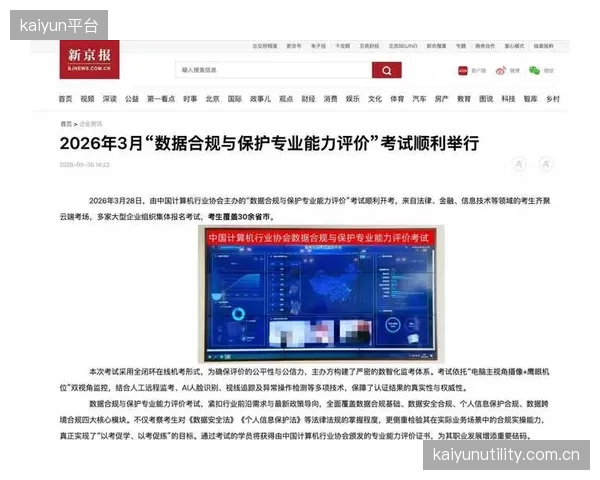
Task: Click the 首页 breadcrumb link
Action: 66,124
